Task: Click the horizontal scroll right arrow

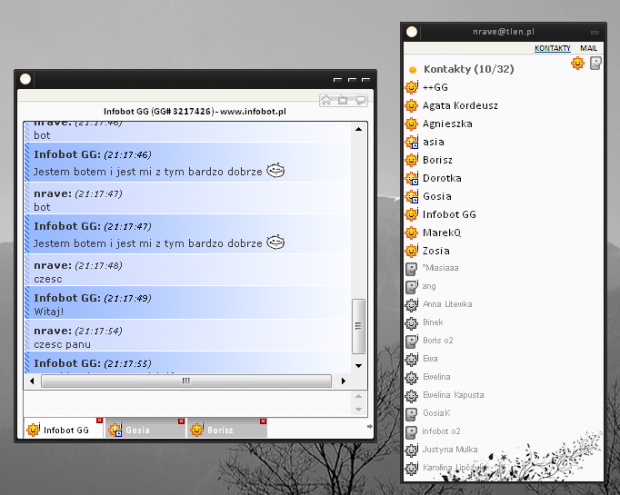Action: 343,381
